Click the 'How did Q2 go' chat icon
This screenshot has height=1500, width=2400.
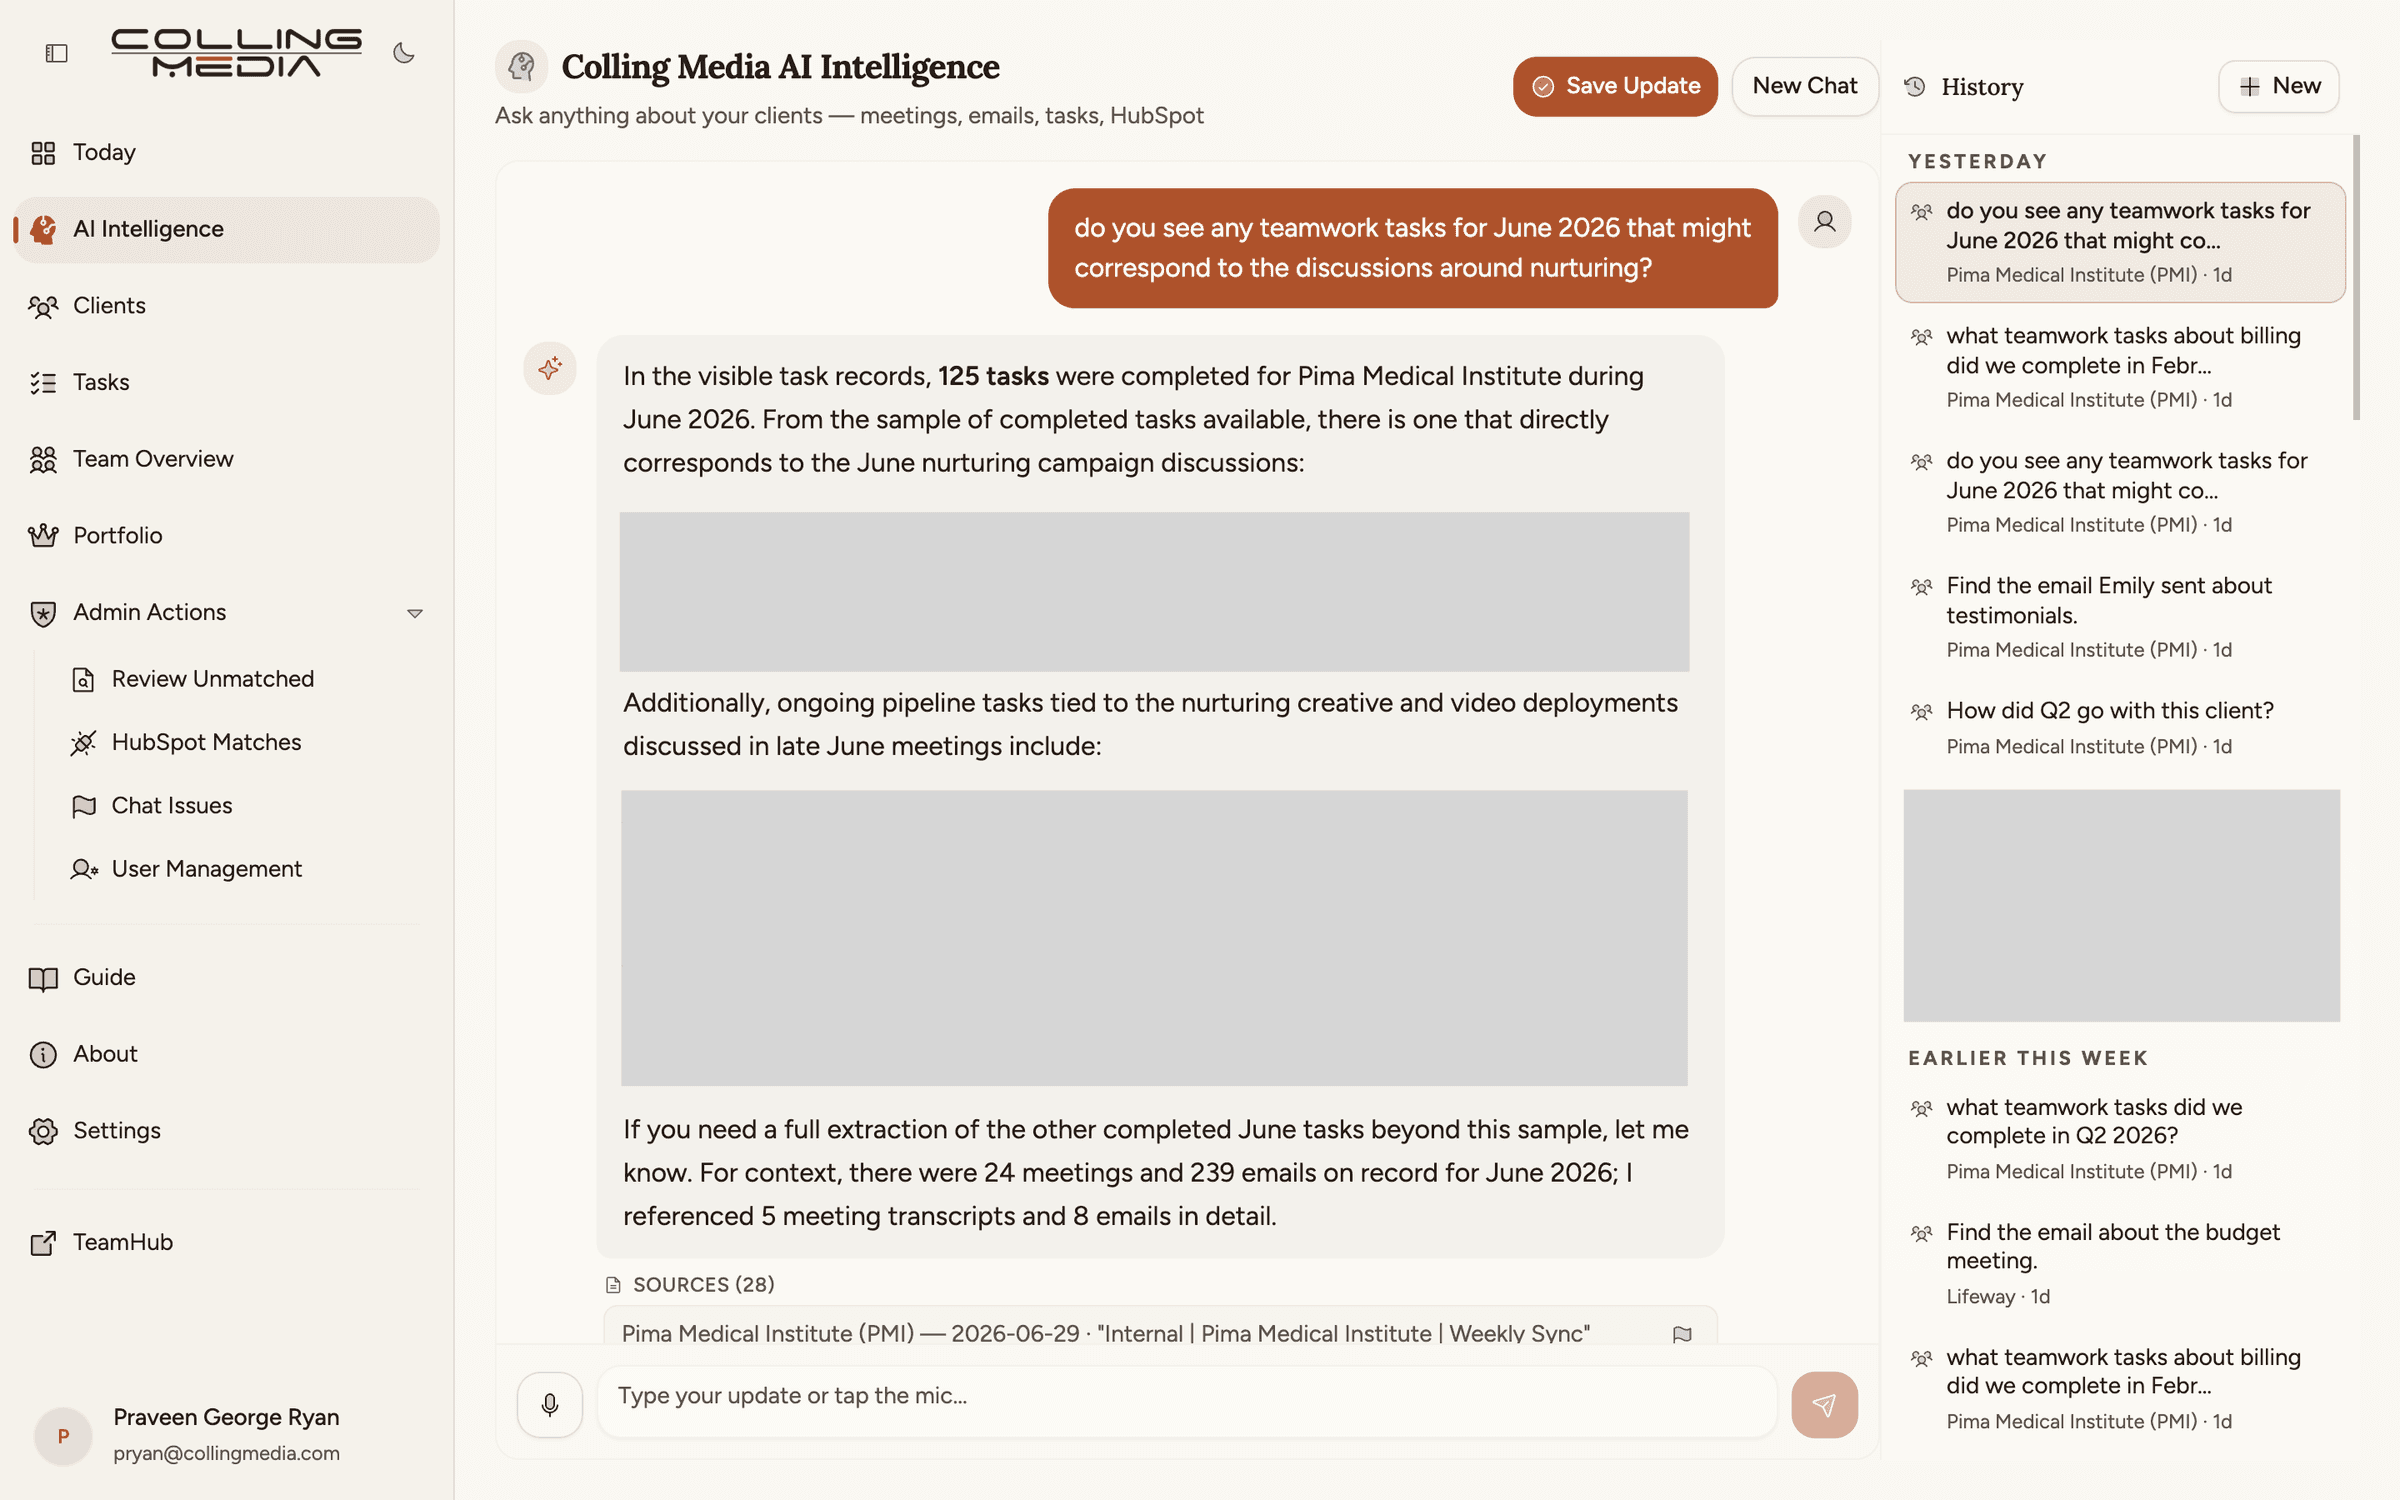1921,712
